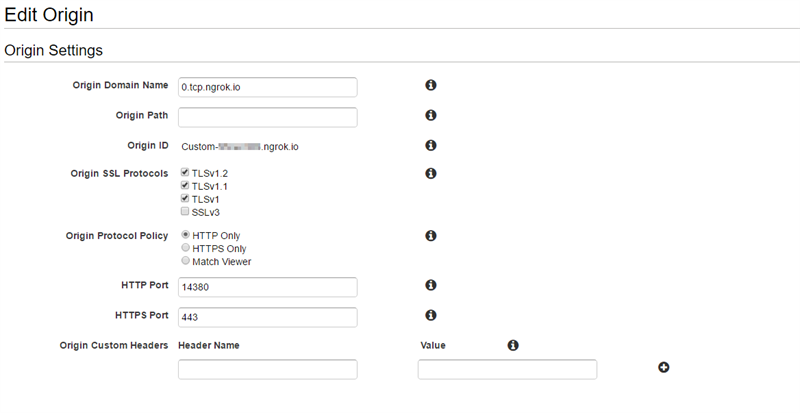This screenshot has width=800, height=413.
Task: Click info icon next to HTTP Port
Action: (431, 285)
